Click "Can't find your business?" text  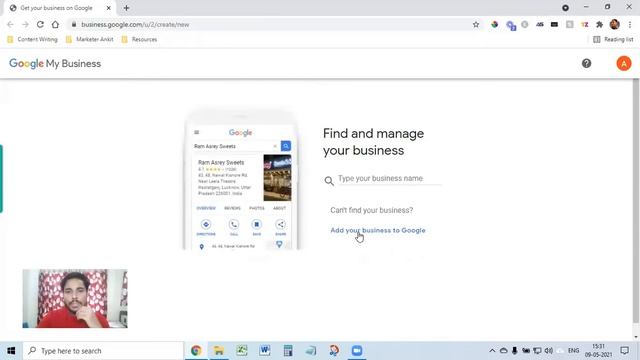(371, 210)
